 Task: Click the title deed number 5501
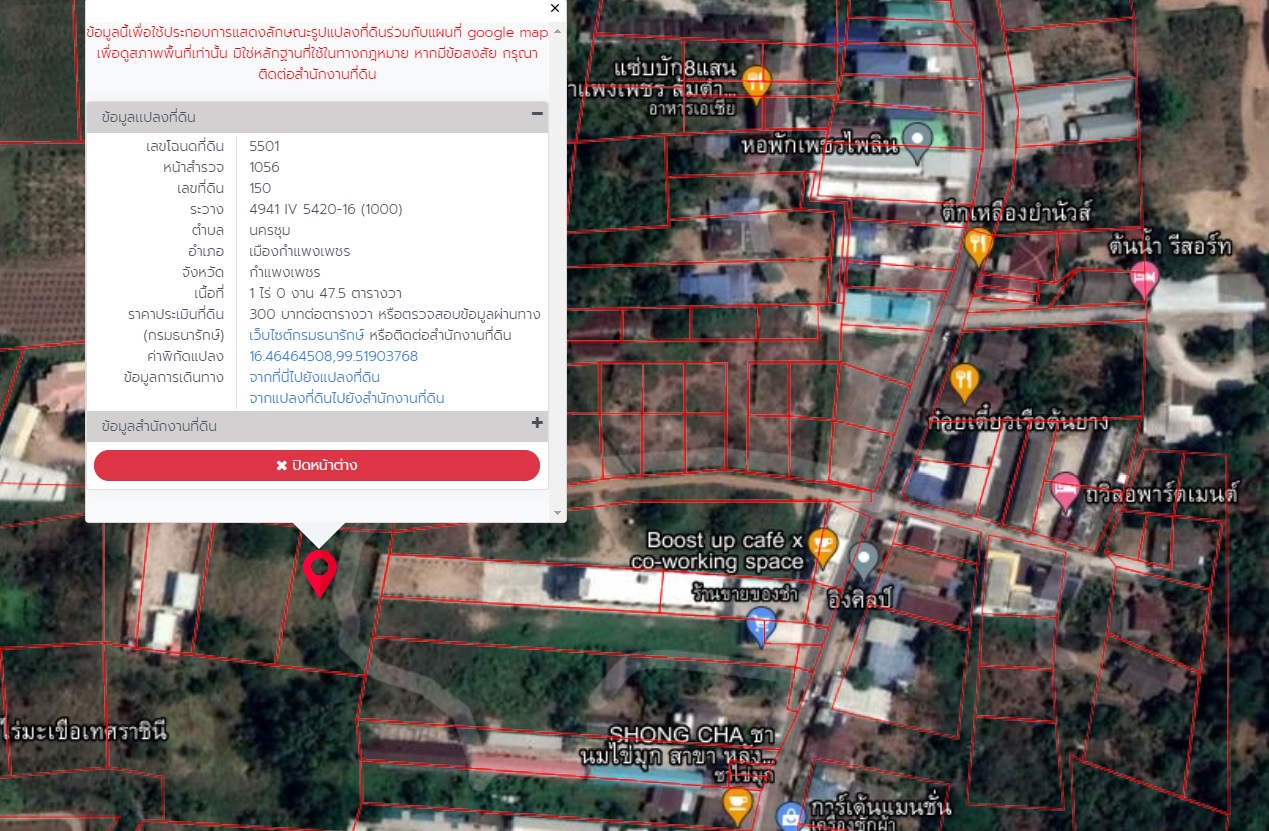[264, 146]
